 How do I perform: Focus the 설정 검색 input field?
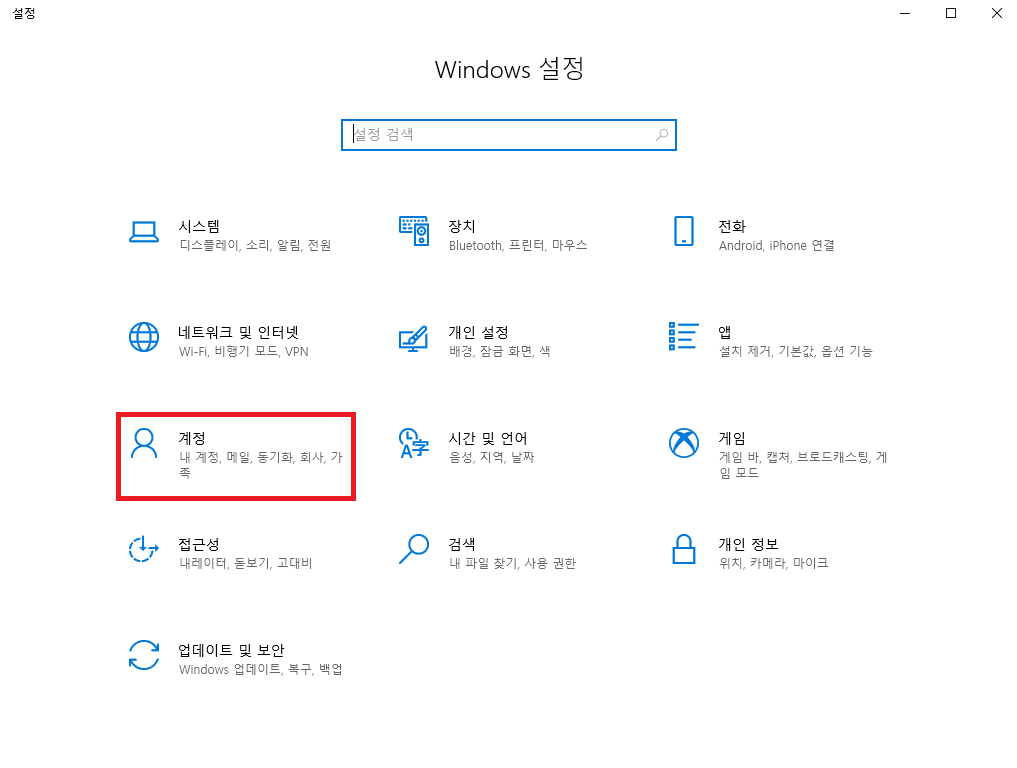pos(508,135)
